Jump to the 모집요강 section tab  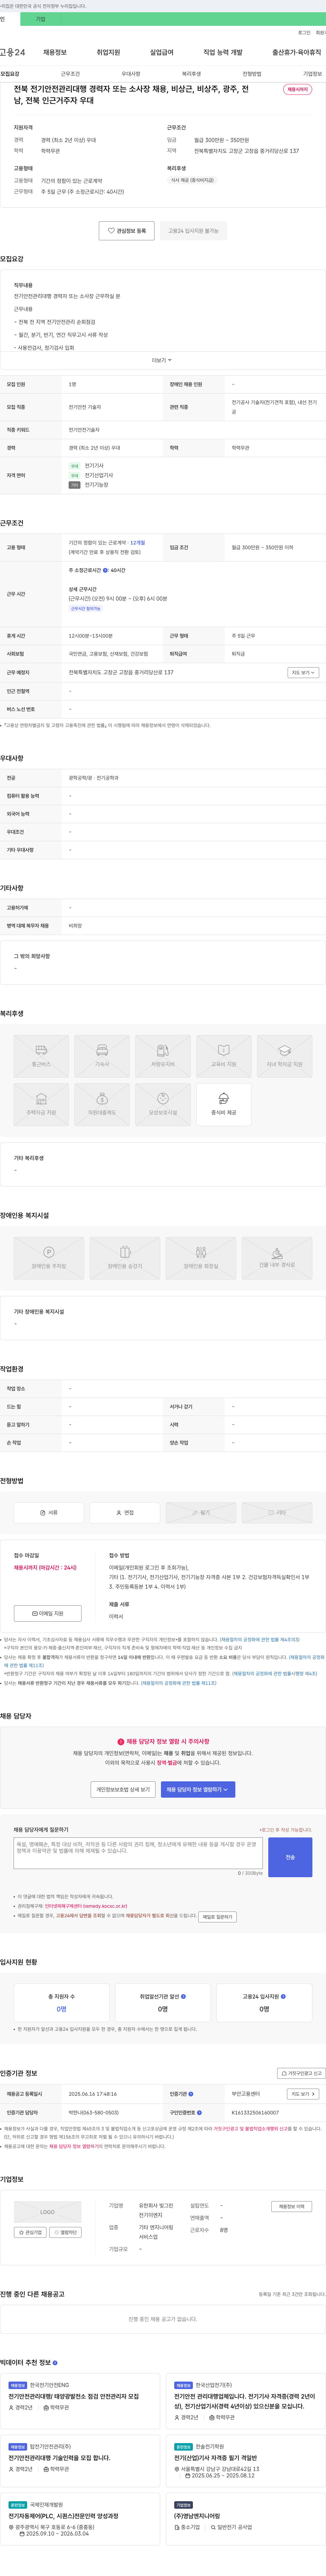click(x=10, y=74)
